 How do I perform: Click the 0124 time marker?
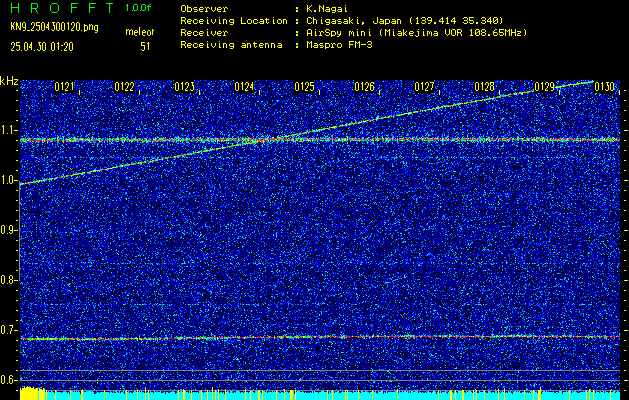tap(244, 87)
